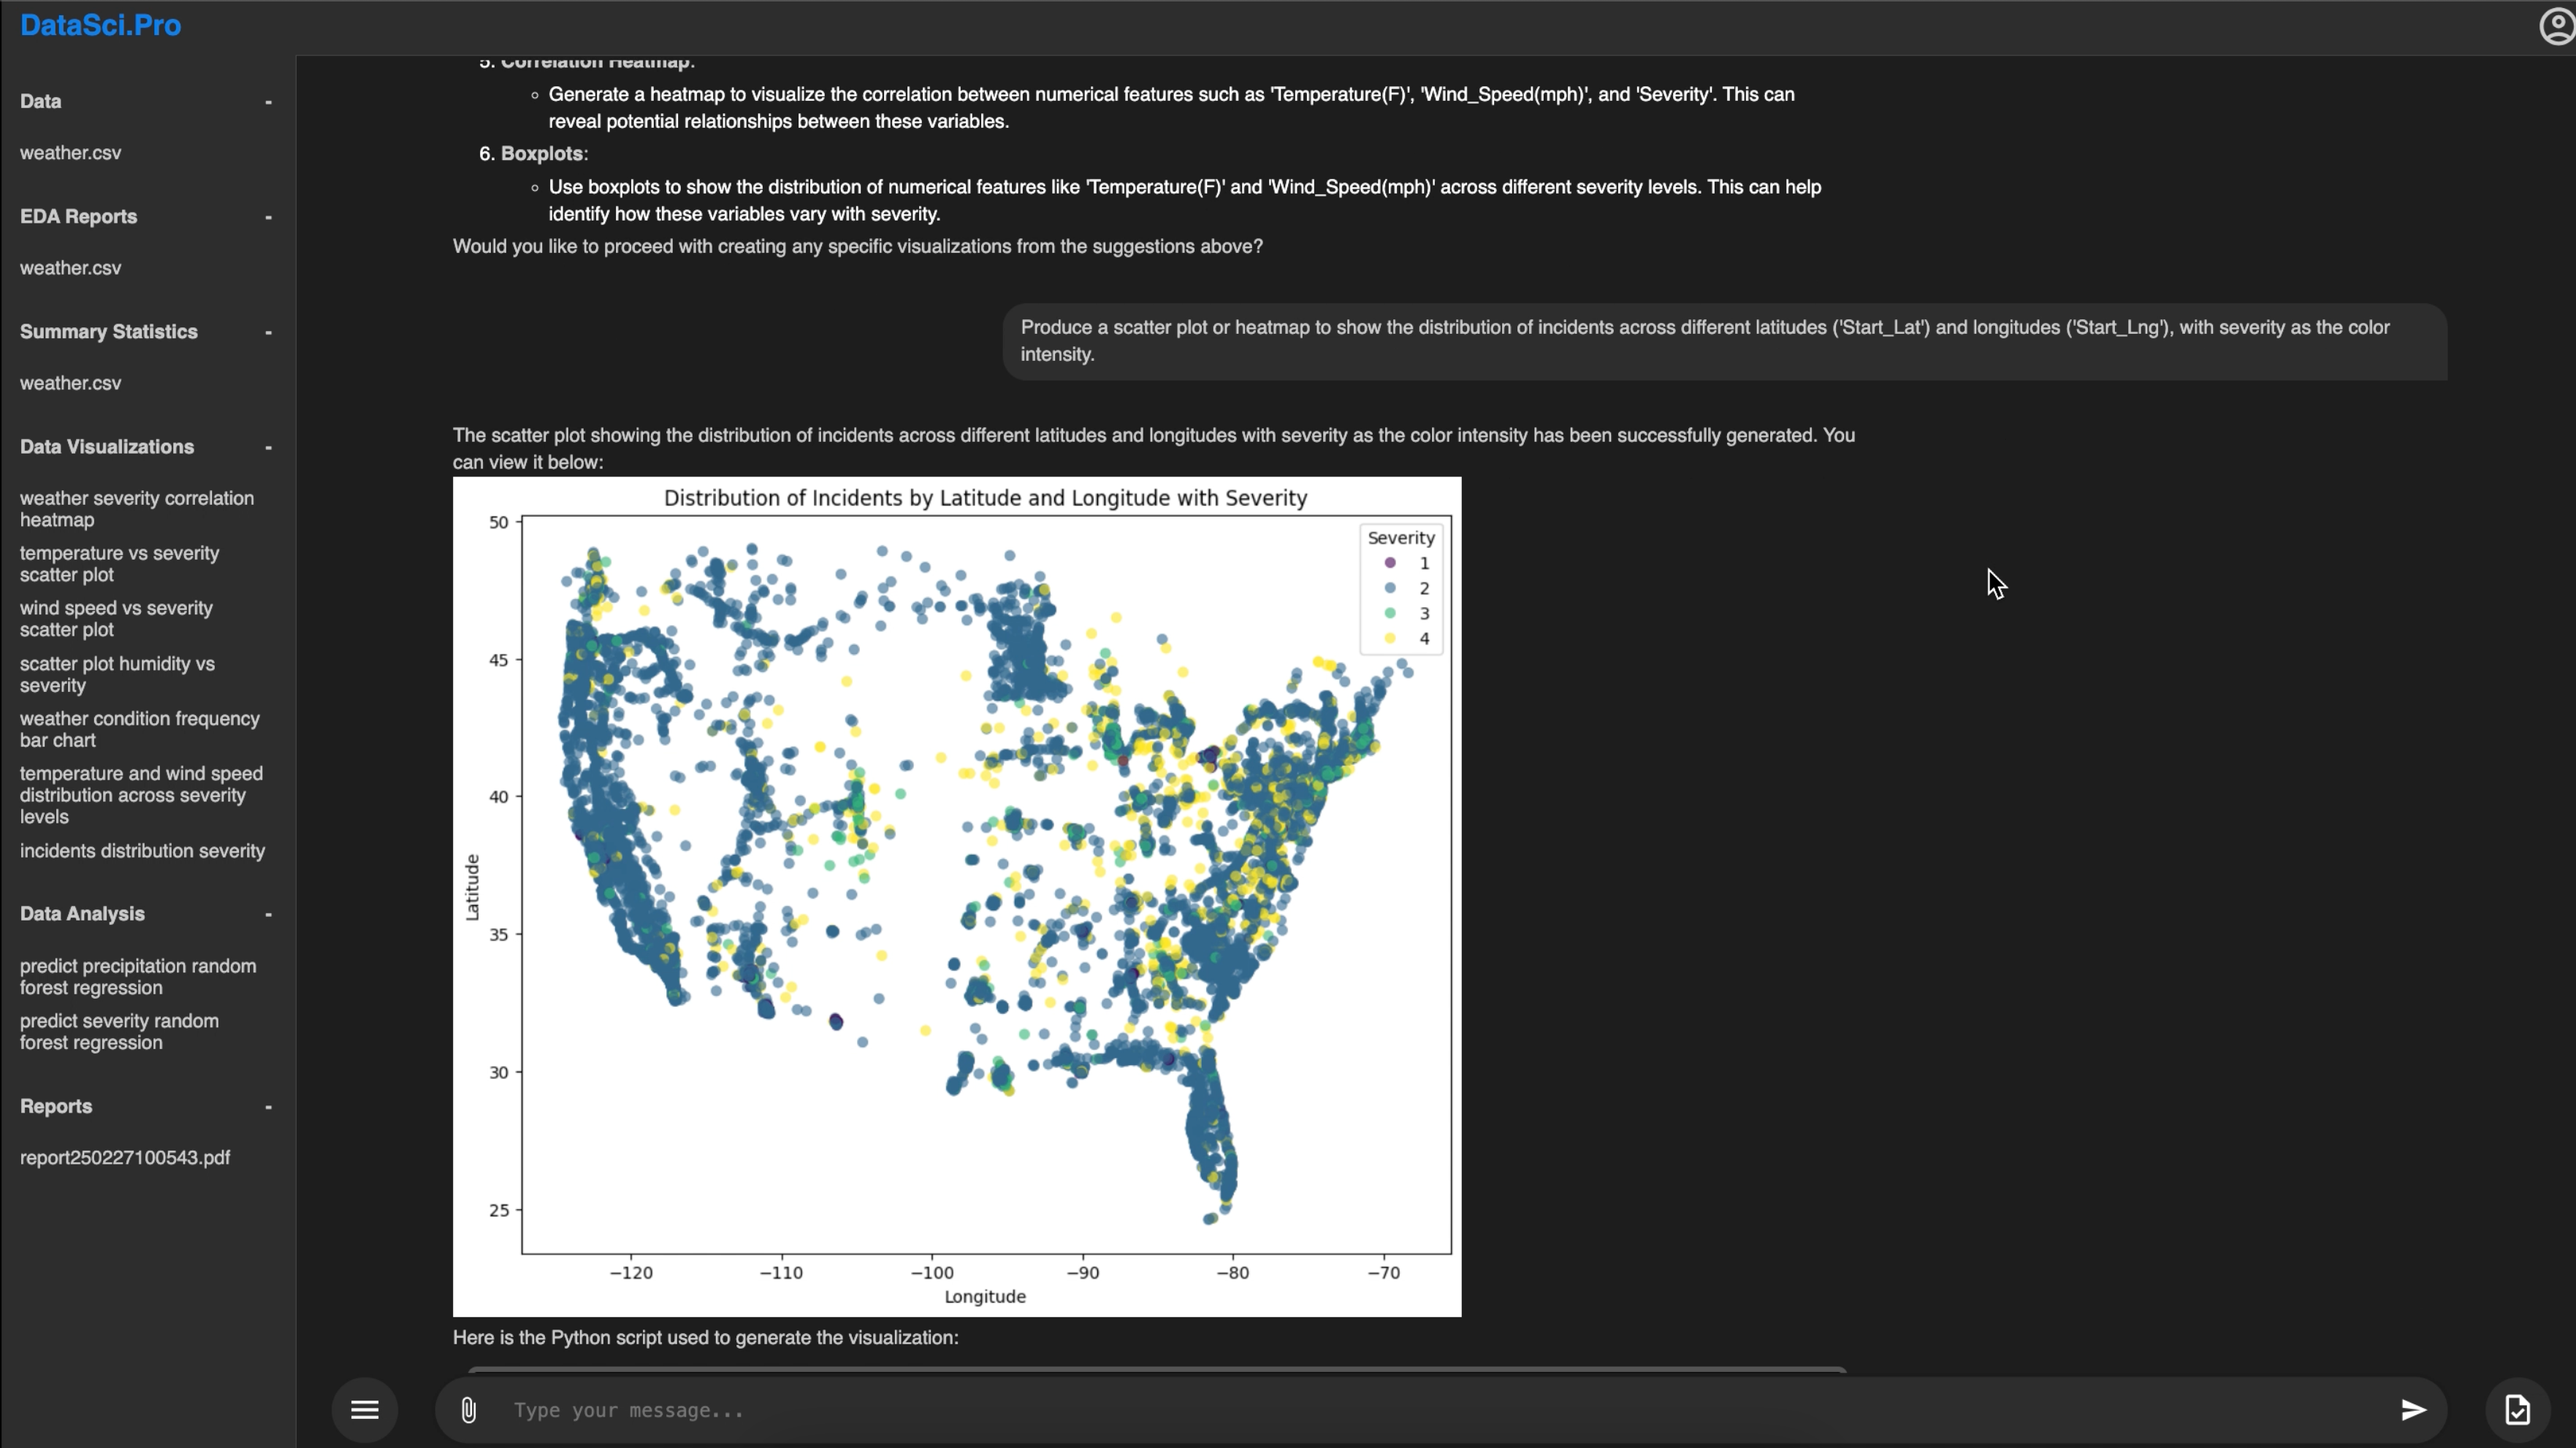This screenshot has height=1448, width=2576.
Task: Collapse the EDA Reports section
Action: point(268,217)
